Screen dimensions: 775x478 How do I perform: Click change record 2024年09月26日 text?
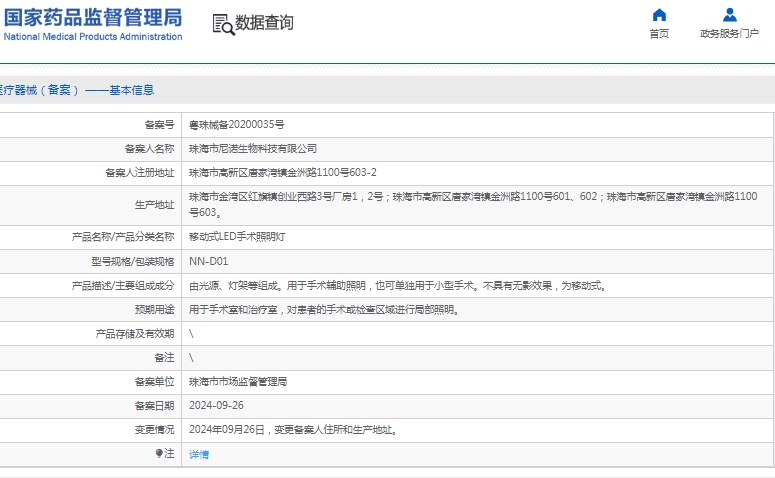tap(293, 430)
